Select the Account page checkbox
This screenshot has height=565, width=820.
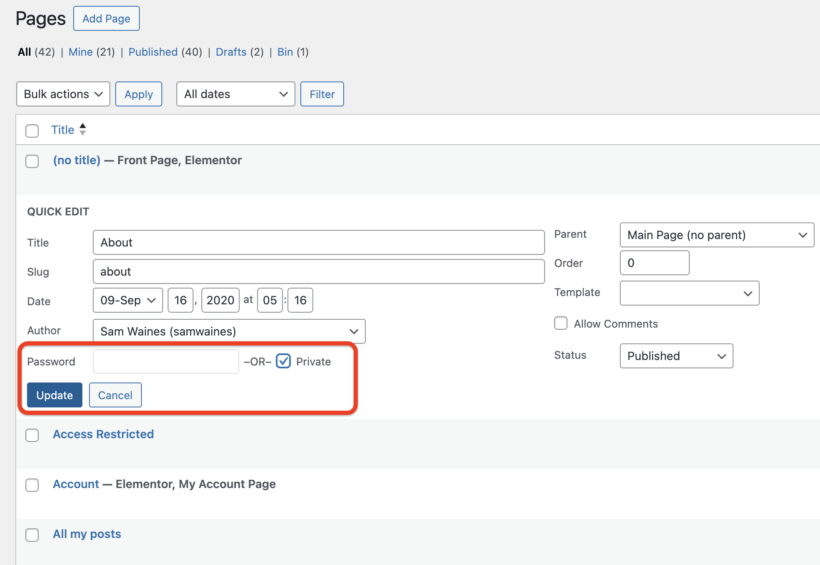pyautogui.click(x=32, y=485)
